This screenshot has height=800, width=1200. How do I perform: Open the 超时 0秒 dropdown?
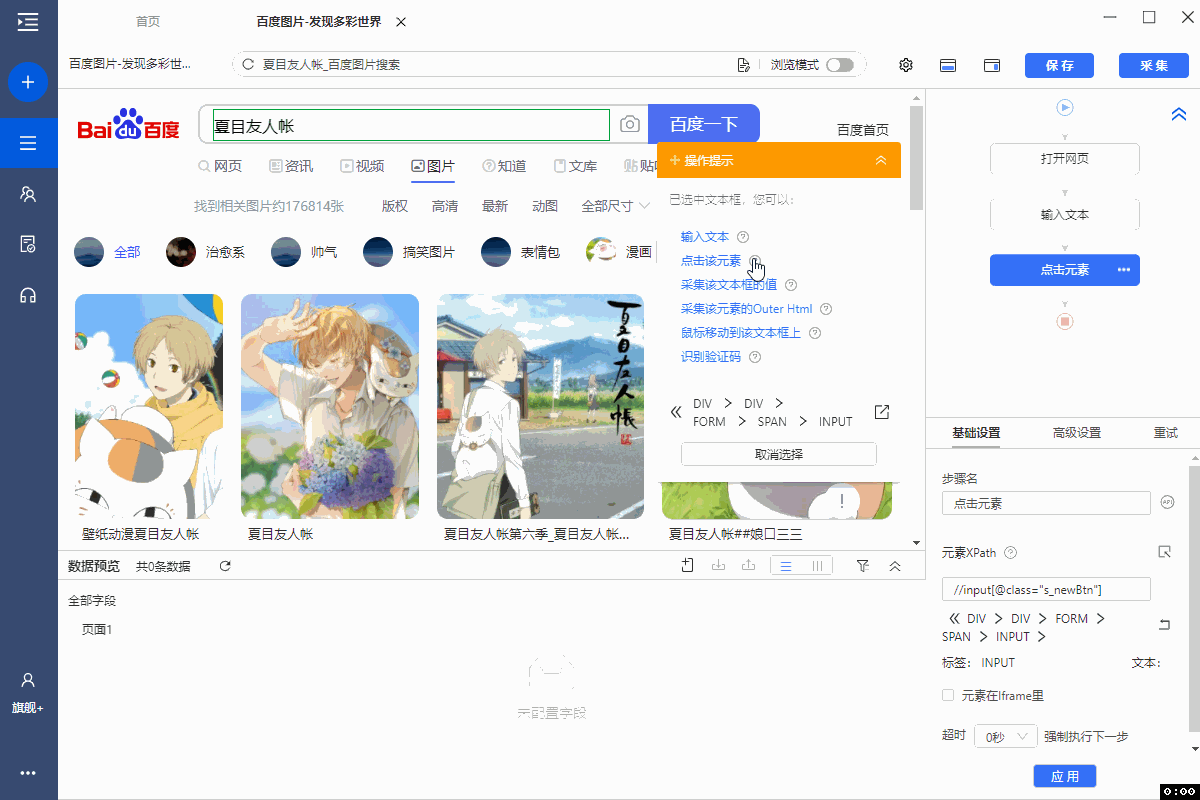(x=1005, y=736)
